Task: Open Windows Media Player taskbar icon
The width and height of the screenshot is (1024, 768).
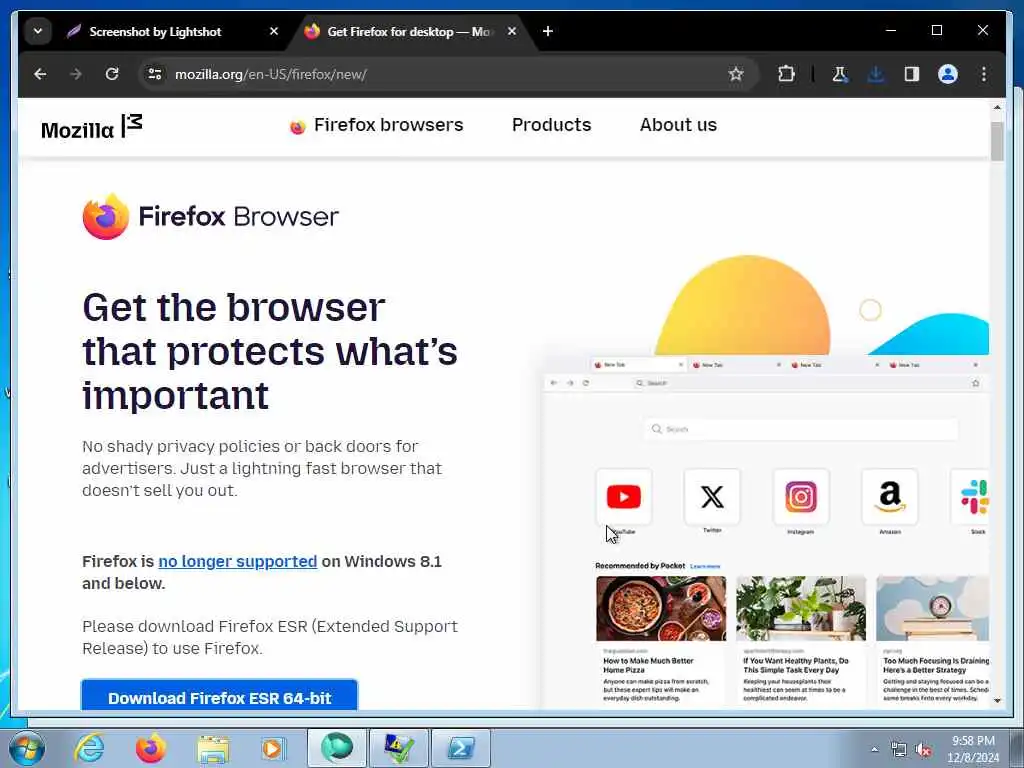Action: click(273, 748)
